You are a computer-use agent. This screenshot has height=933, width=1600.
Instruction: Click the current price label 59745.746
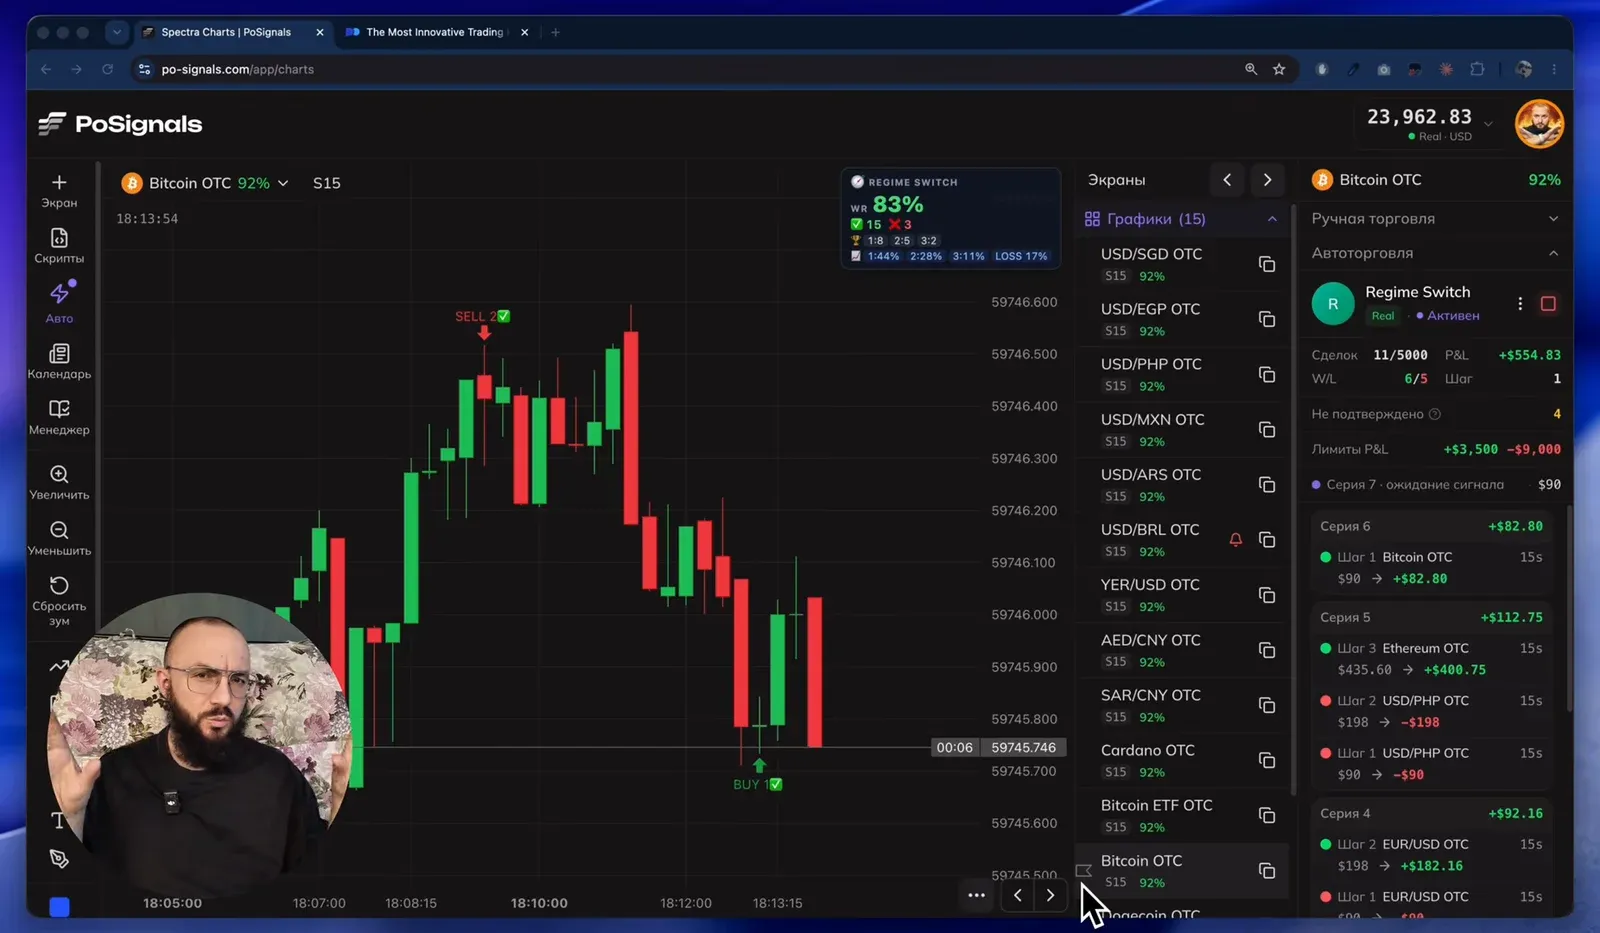1024,747
